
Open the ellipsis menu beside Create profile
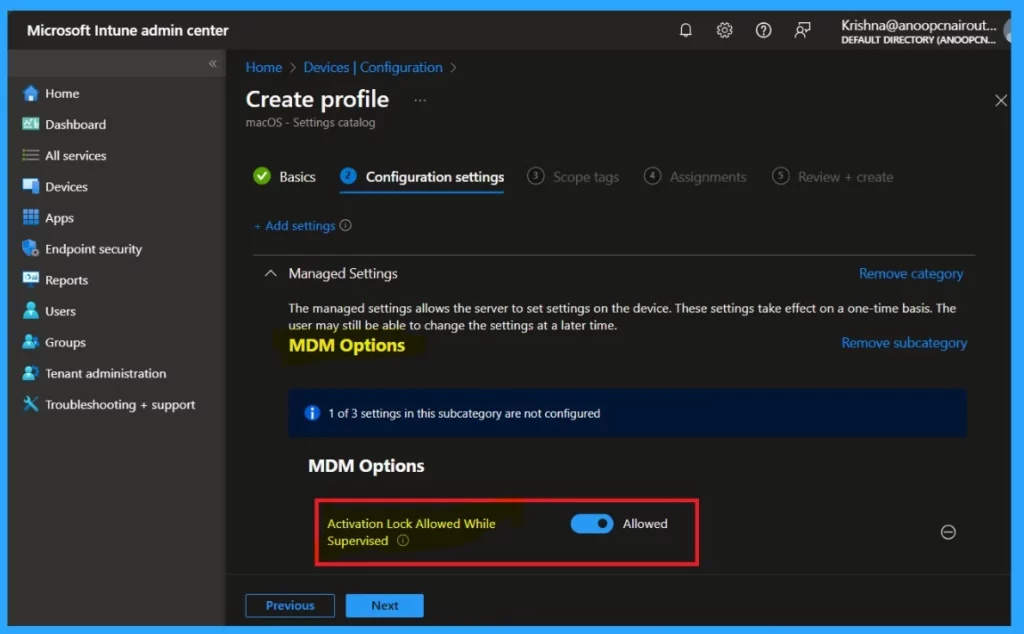click(x=420, y=101)
